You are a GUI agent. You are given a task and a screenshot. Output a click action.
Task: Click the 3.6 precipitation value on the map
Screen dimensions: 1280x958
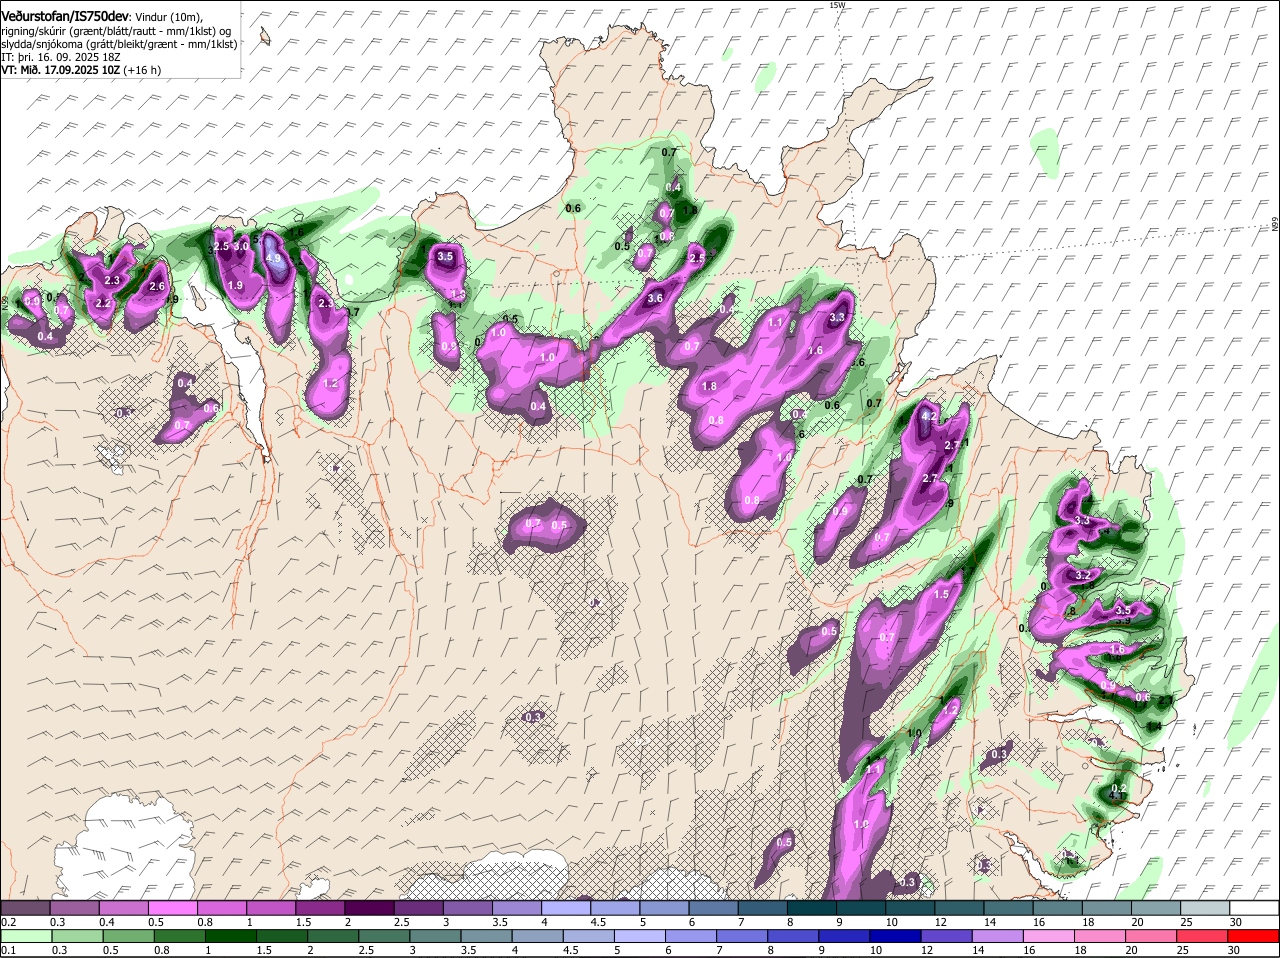(655, 298)
